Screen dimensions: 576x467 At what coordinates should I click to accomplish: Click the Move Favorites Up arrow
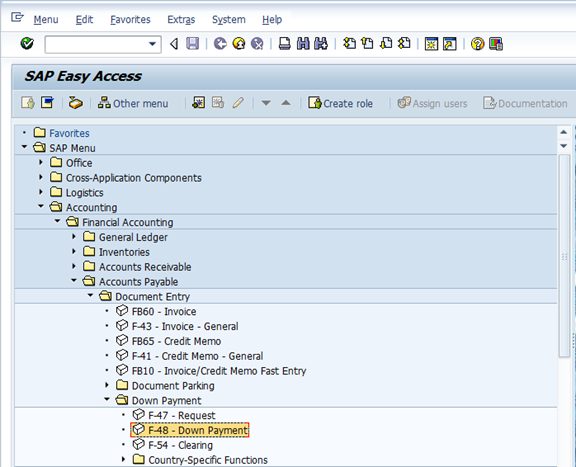[286, 103]
